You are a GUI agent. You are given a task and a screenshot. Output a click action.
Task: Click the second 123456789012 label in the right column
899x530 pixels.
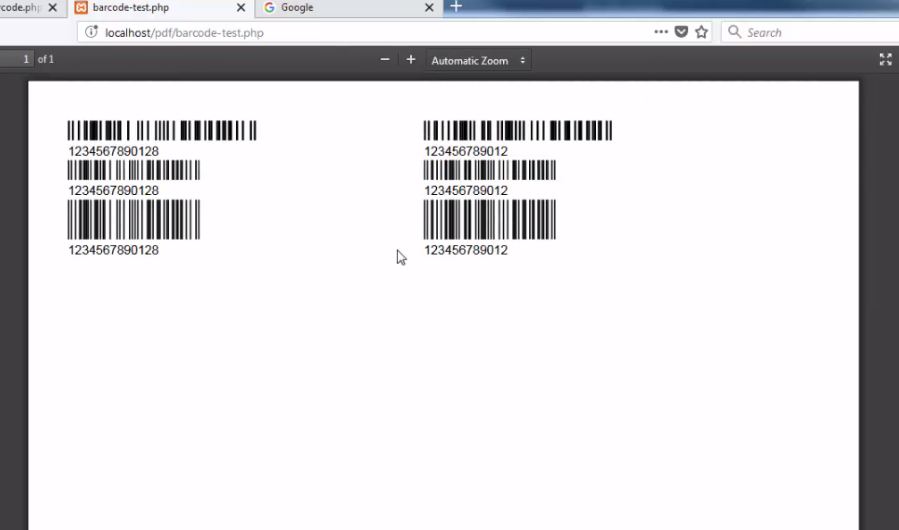click(466, 190)
